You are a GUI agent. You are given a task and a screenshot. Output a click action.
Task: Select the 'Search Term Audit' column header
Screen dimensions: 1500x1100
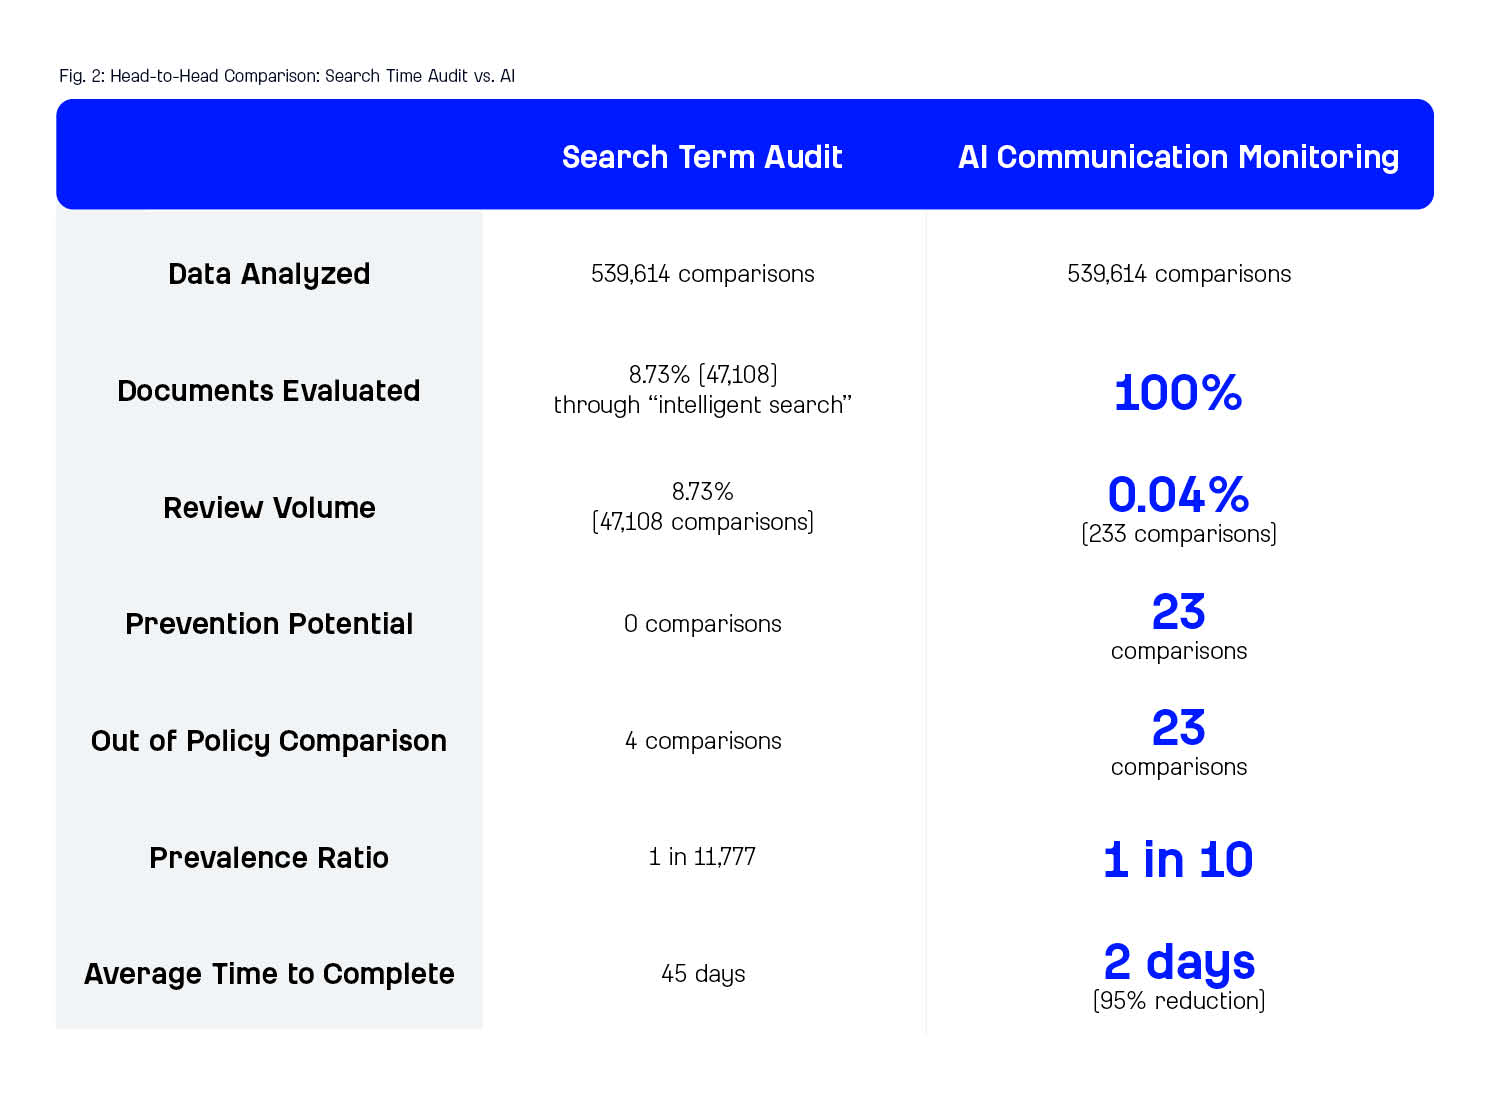(x=702, y=157)
